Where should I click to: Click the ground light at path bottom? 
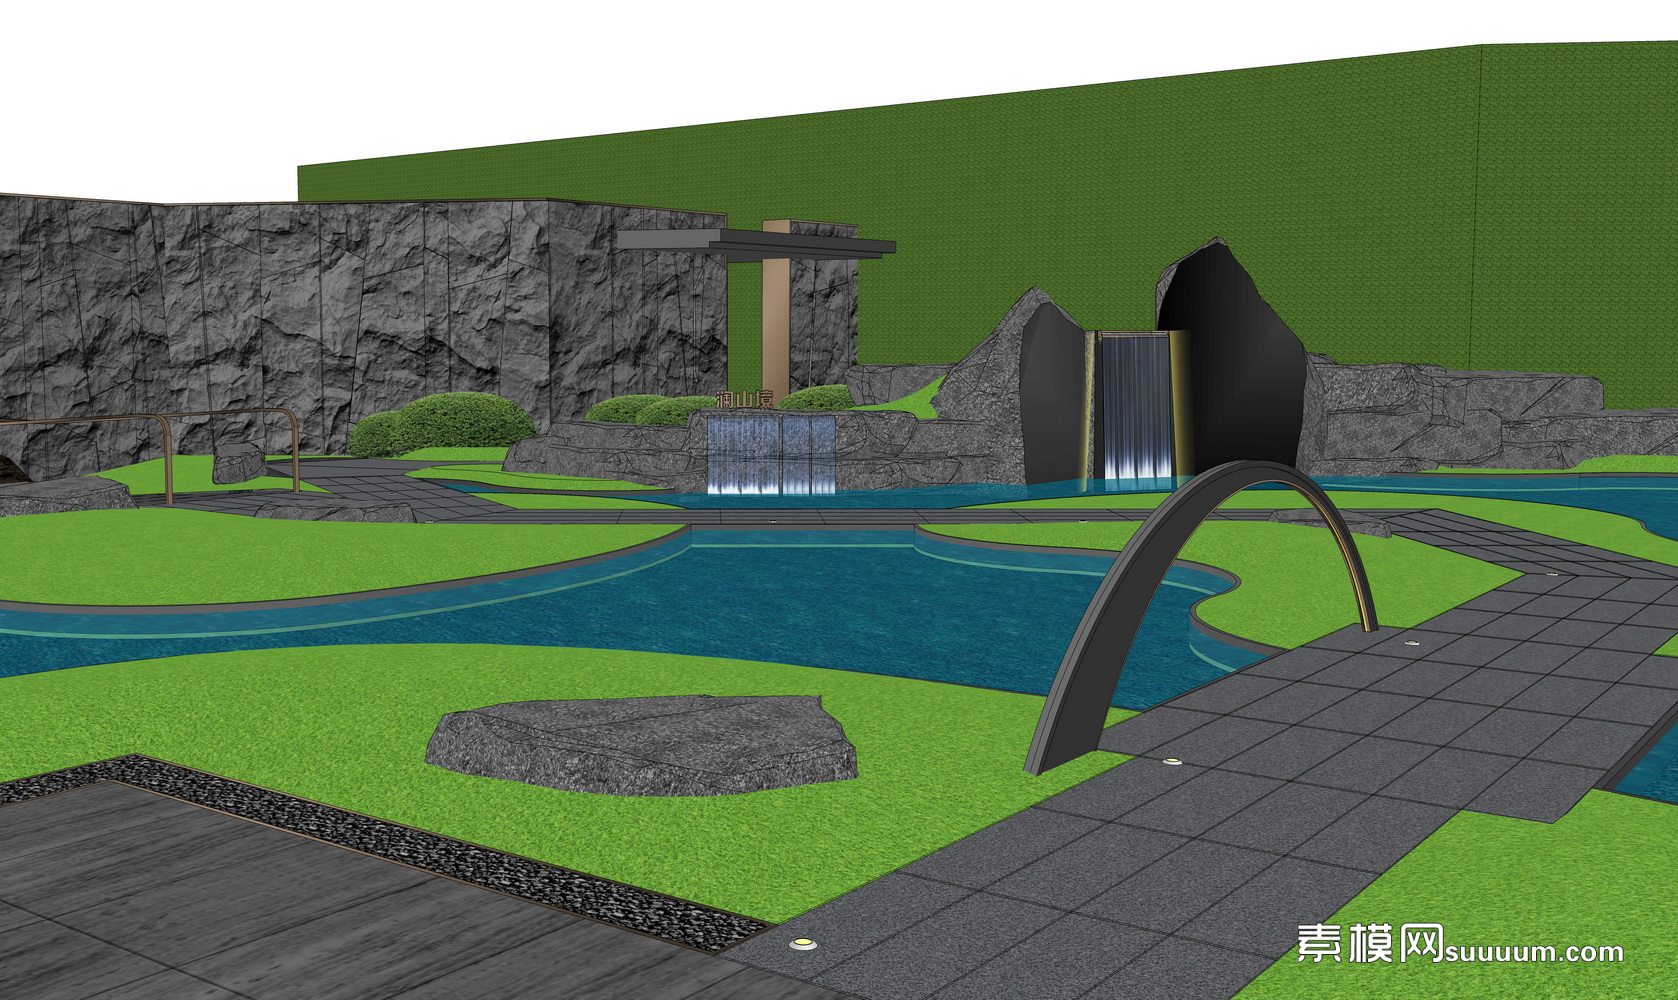click(x=801, y=942)
